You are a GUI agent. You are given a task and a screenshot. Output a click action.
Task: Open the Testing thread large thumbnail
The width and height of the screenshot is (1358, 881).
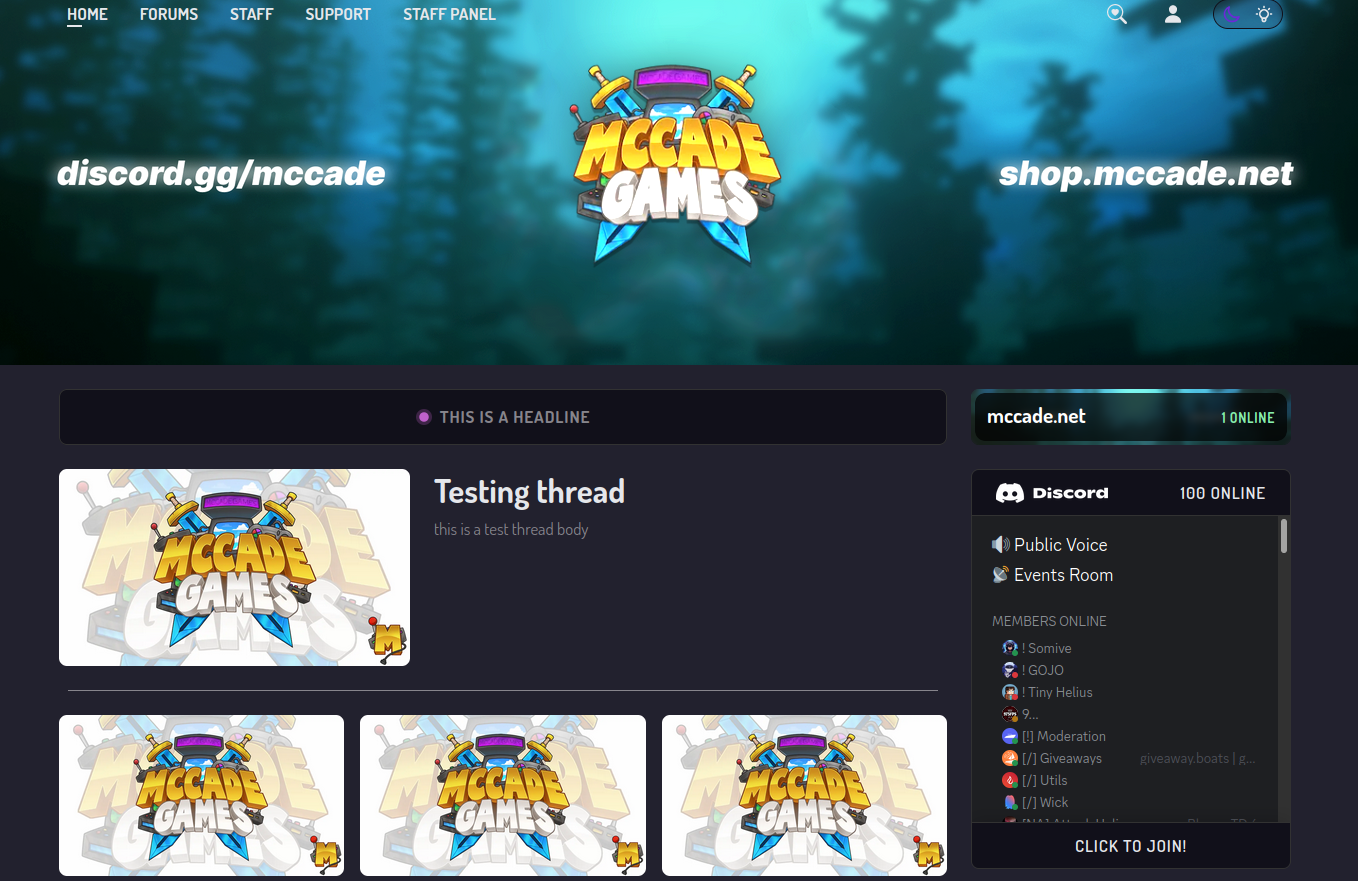pyautogui.click(x=234, y=567)
